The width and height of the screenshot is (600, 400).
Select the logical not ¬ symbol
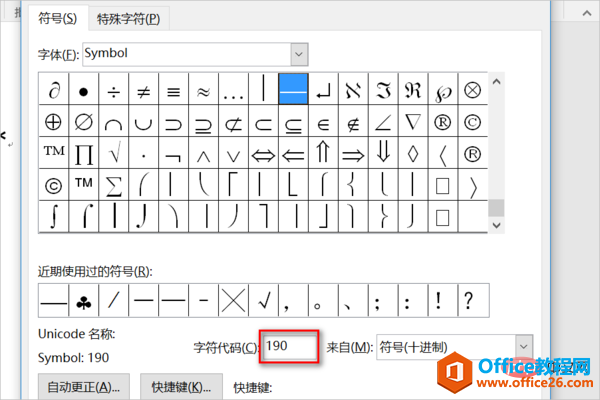pos(174,153)
